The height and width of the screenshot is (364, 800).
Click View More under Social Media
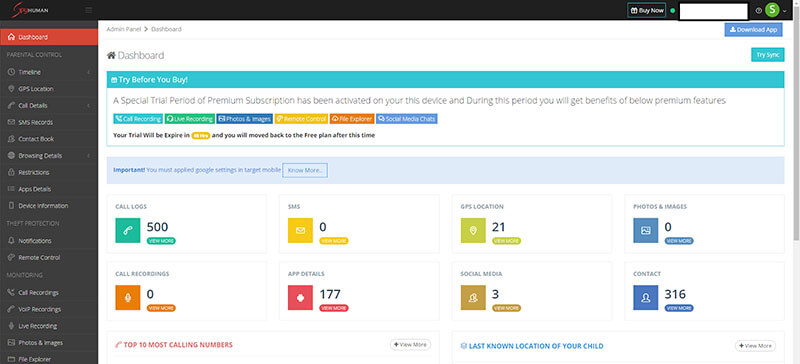tap(507, 308)
